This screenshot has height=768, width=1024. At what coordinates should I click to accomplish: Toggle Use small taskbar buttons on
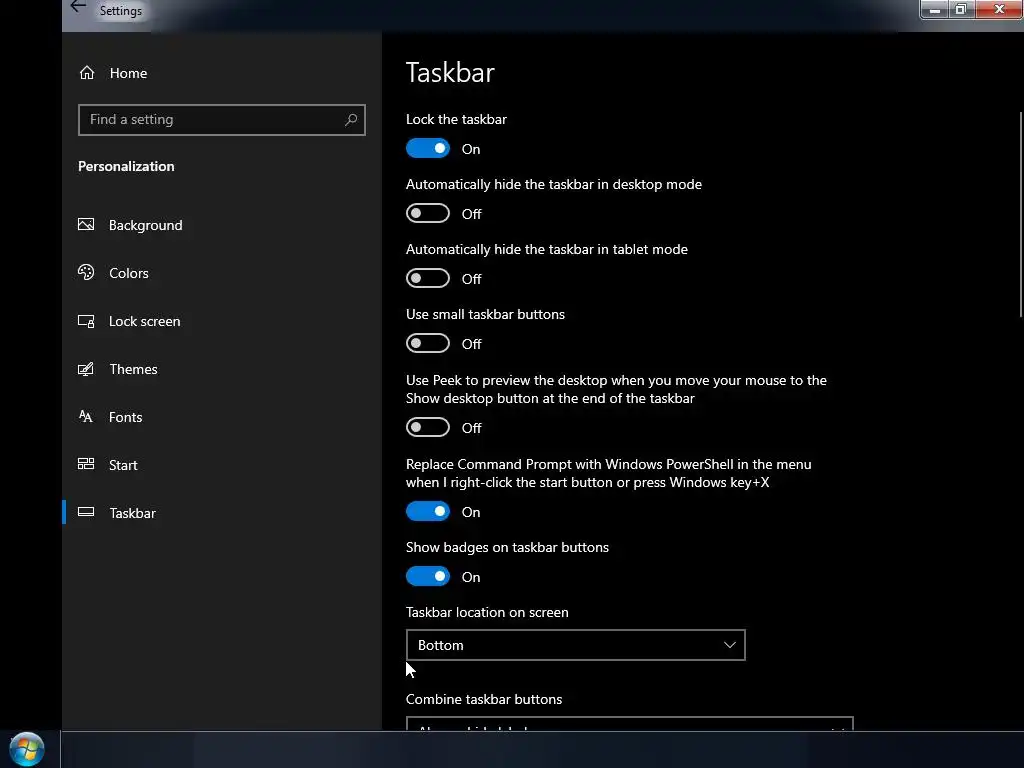point(428,344)
